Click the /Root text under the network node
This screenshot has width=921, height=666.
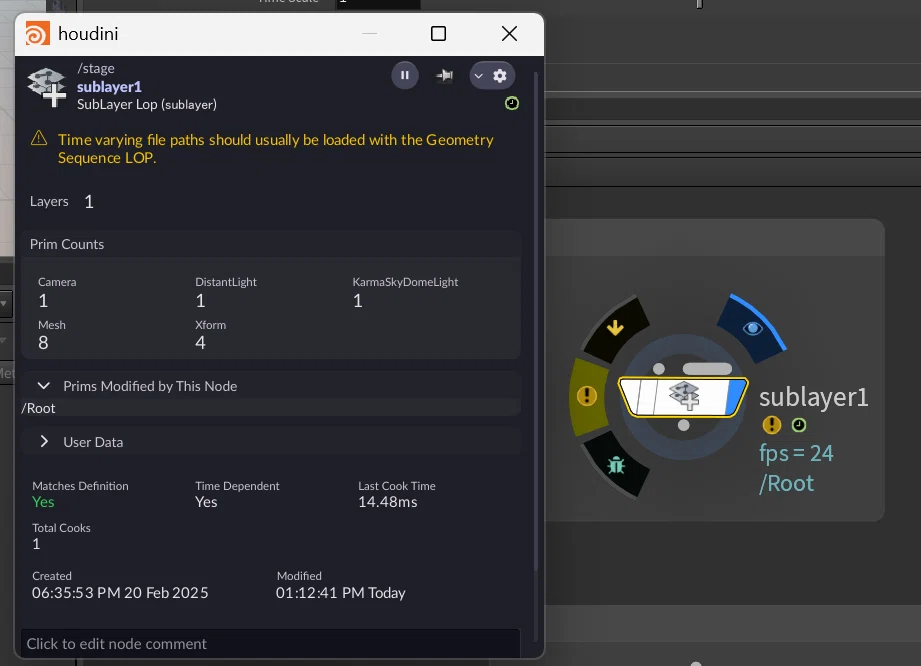pos(786,483)
